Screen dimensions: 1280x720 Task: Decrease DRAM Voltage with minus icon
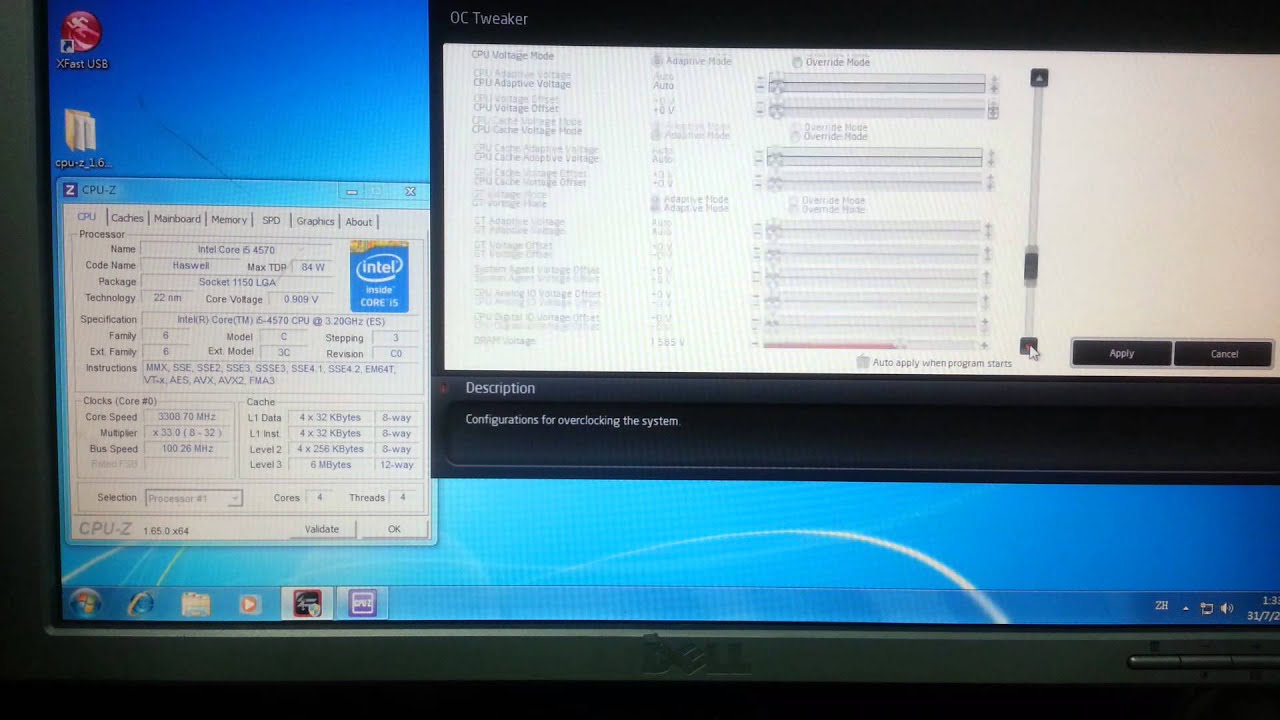(x=757, y=342)
